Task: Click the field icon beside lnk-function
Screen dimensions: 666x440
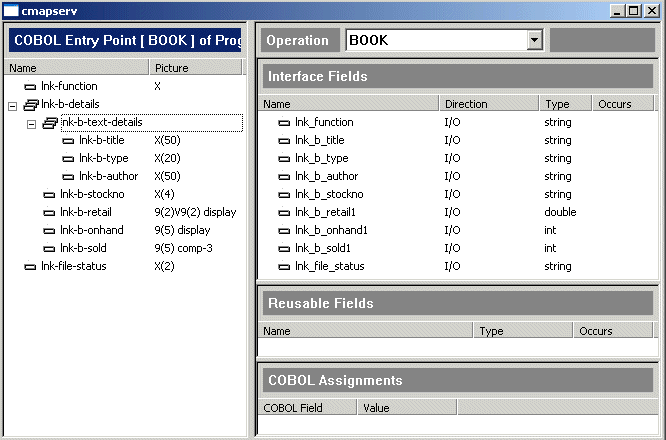Action: point(30,87)
